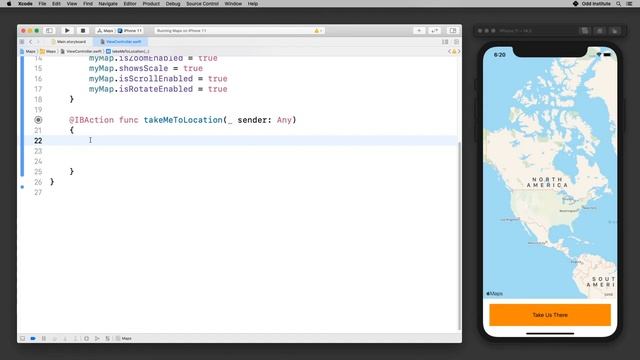Open the Apple menu
The height and width of the screenshot is (360, 640).
(9, 4)
